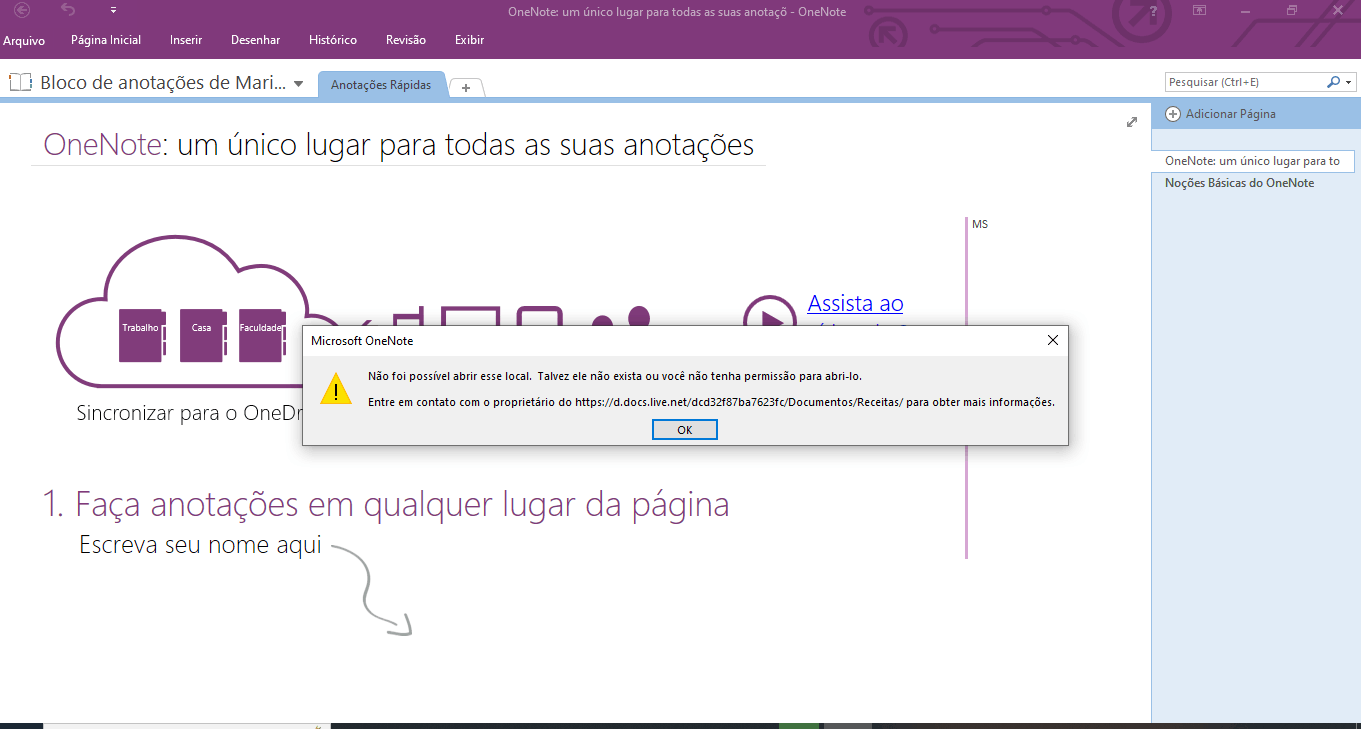Viewport: 1361px width, 729px height.
Task: Open the search scope dropdown arrow
Action: [x=1349, y=82]
